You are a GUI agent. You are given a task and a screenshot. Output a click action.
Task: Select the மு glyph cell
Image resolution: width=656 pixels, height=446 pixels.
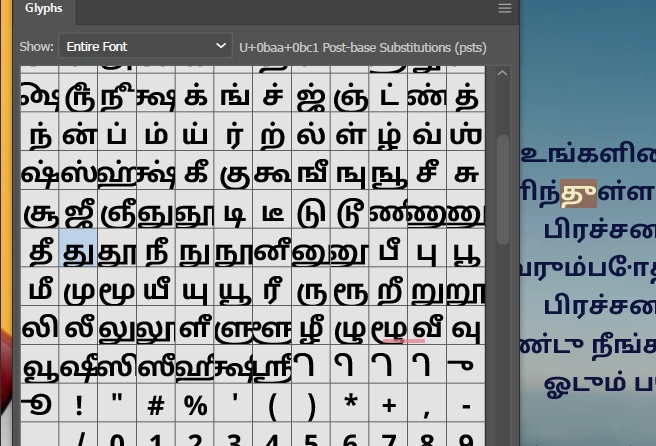79,287
